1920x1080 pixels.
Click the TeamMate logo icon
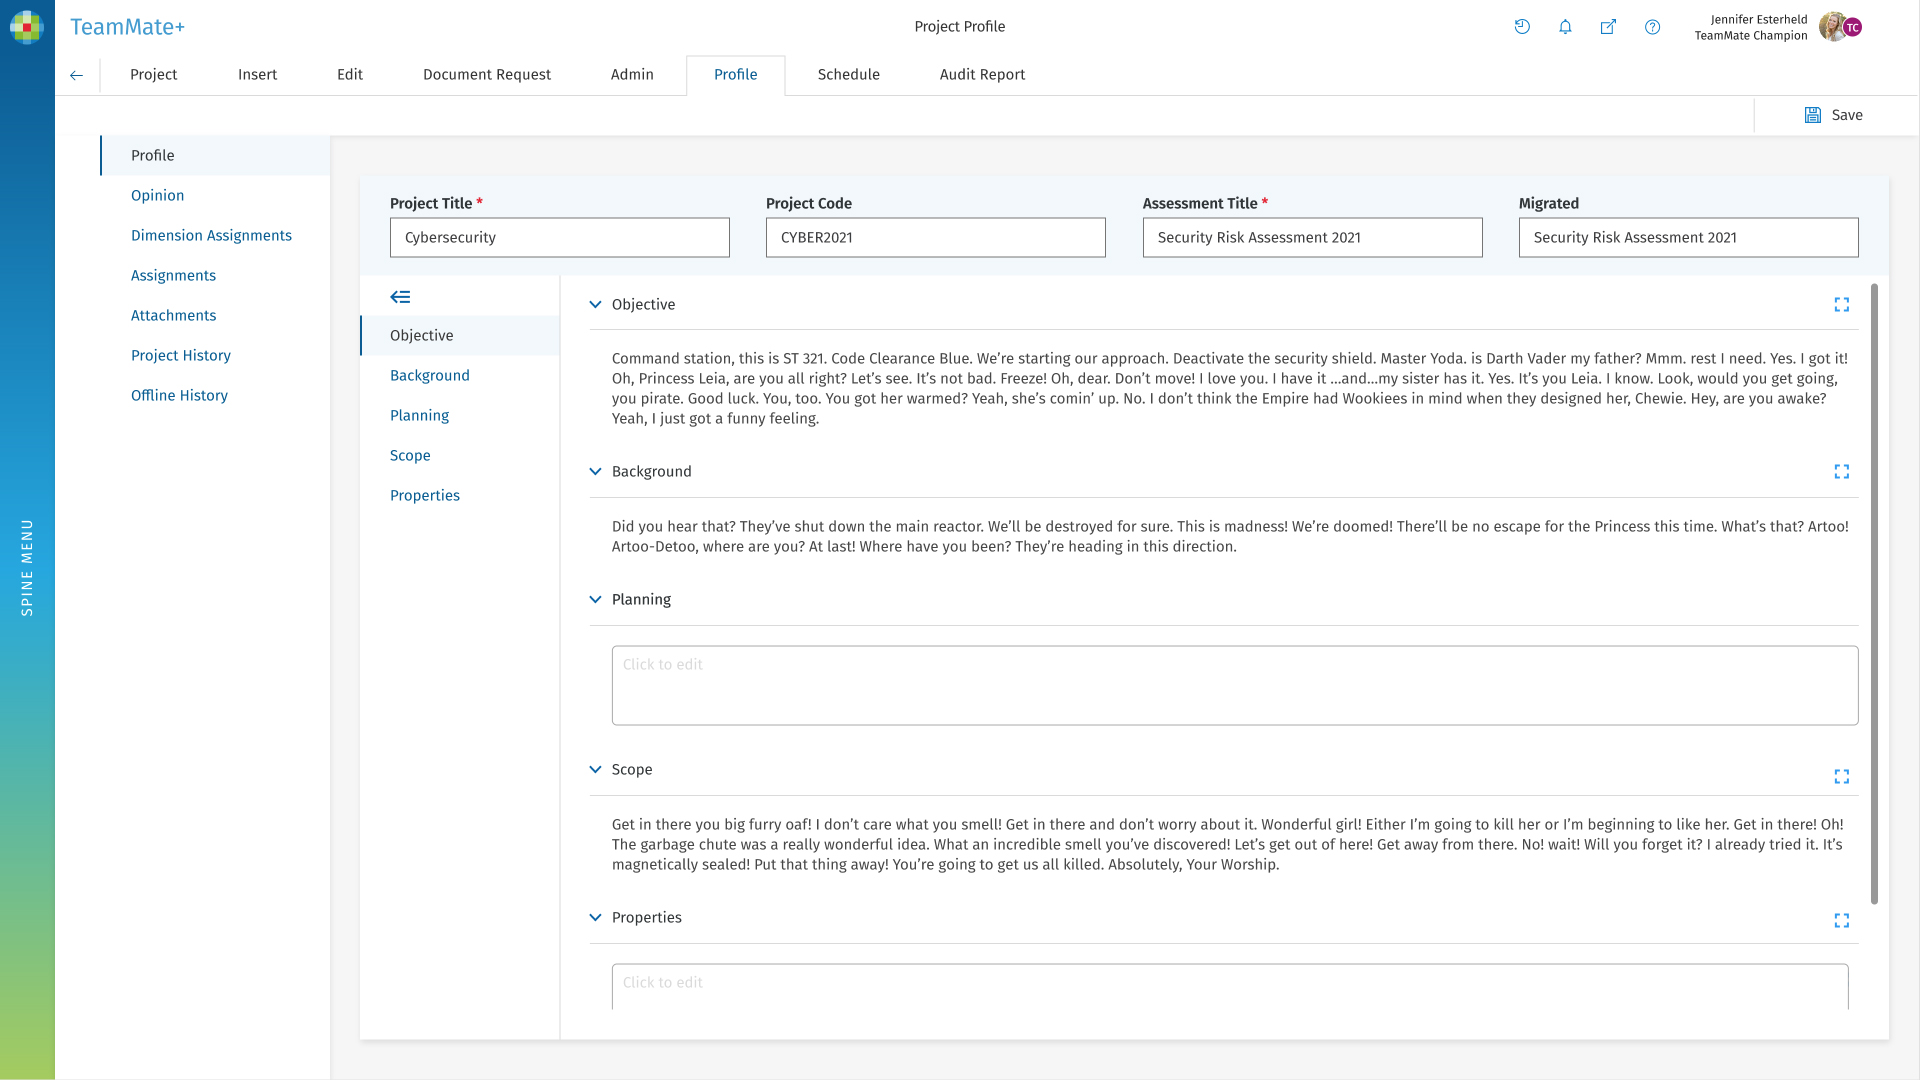click(27, 27)
